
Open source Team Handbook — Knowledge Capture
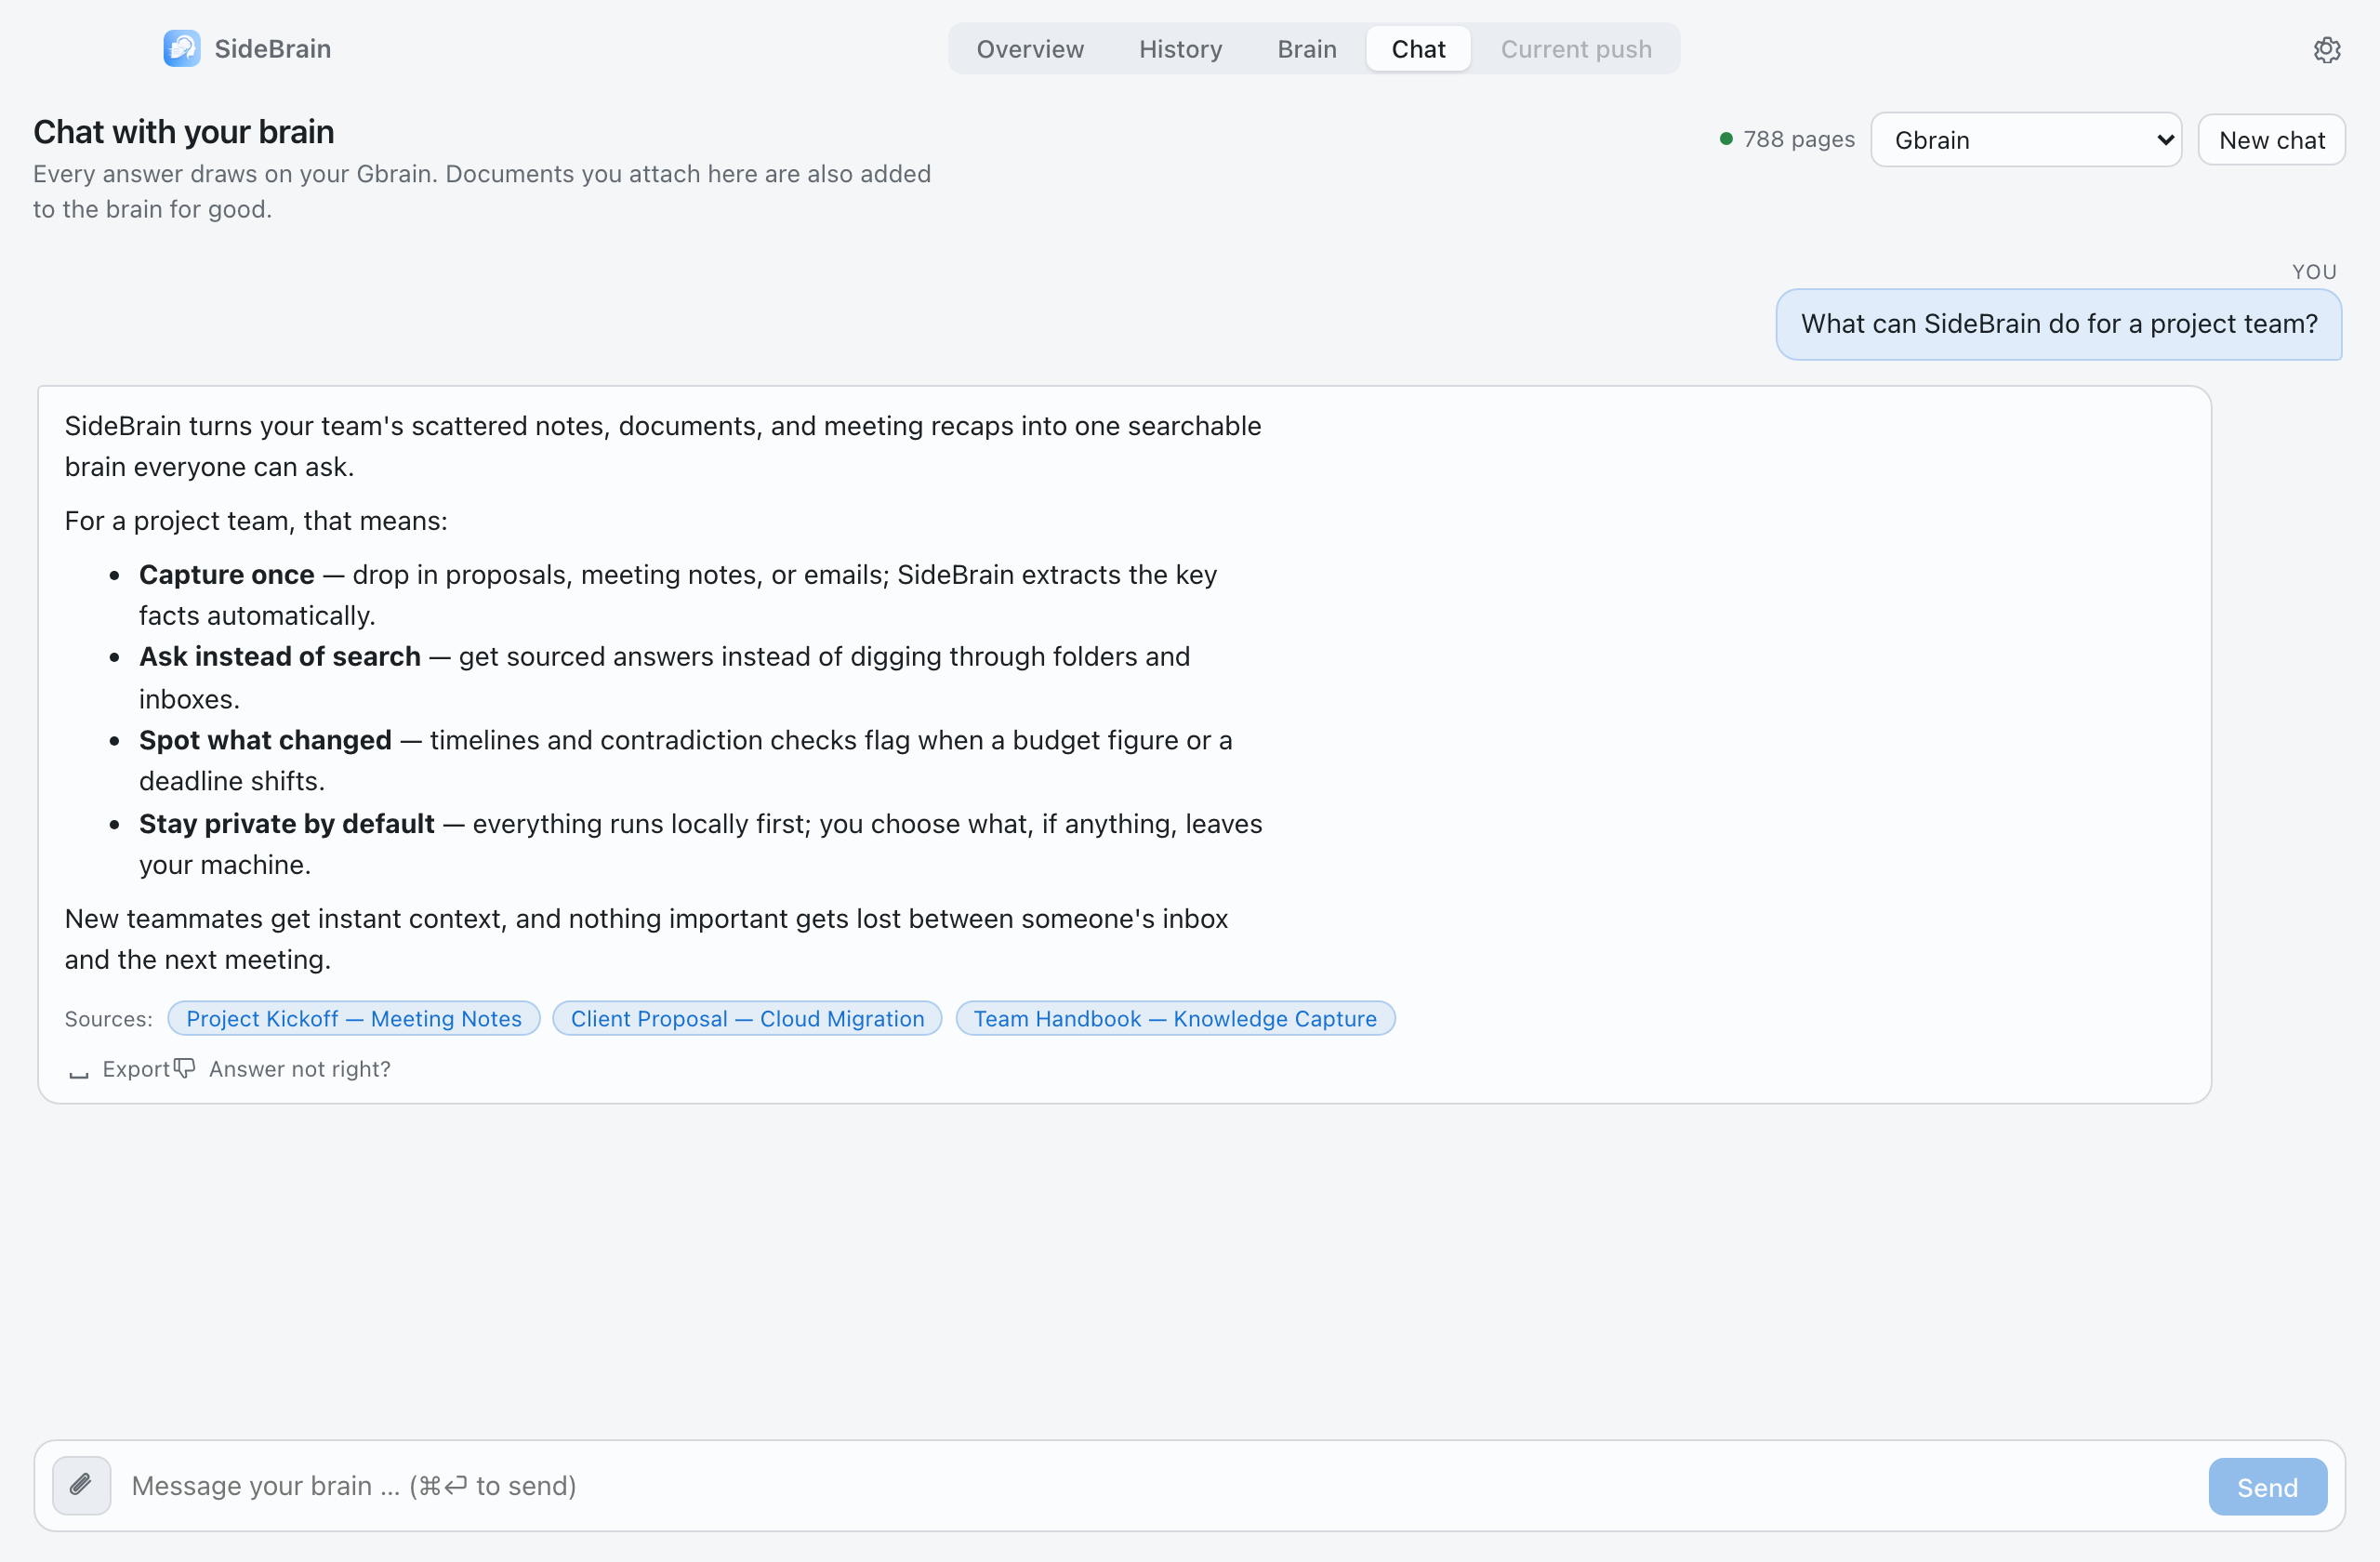(x=1175, y=1018)
